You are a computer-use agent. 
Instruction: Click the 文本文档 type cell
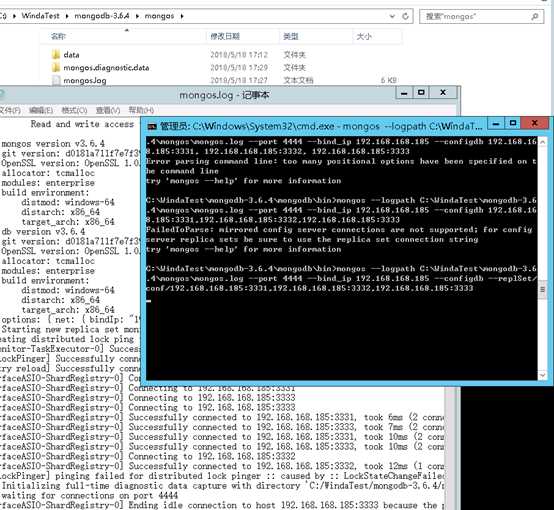[298, 81]
